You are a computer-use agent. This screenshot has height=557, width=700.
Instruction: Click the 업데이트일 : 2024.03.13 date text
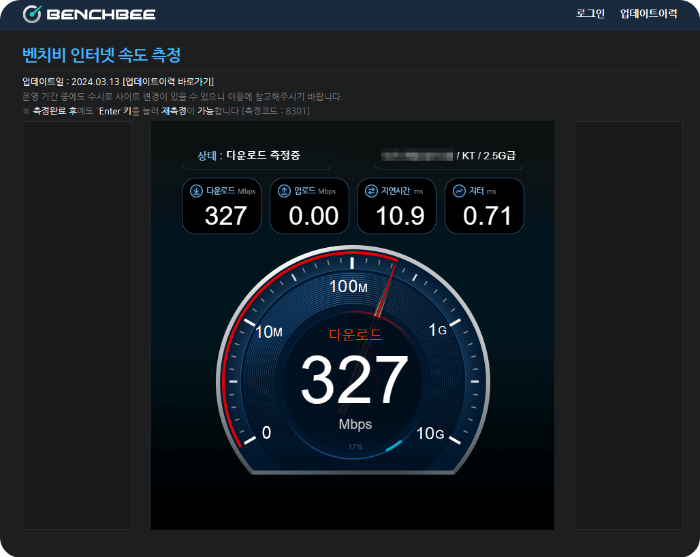pos(71,82)
